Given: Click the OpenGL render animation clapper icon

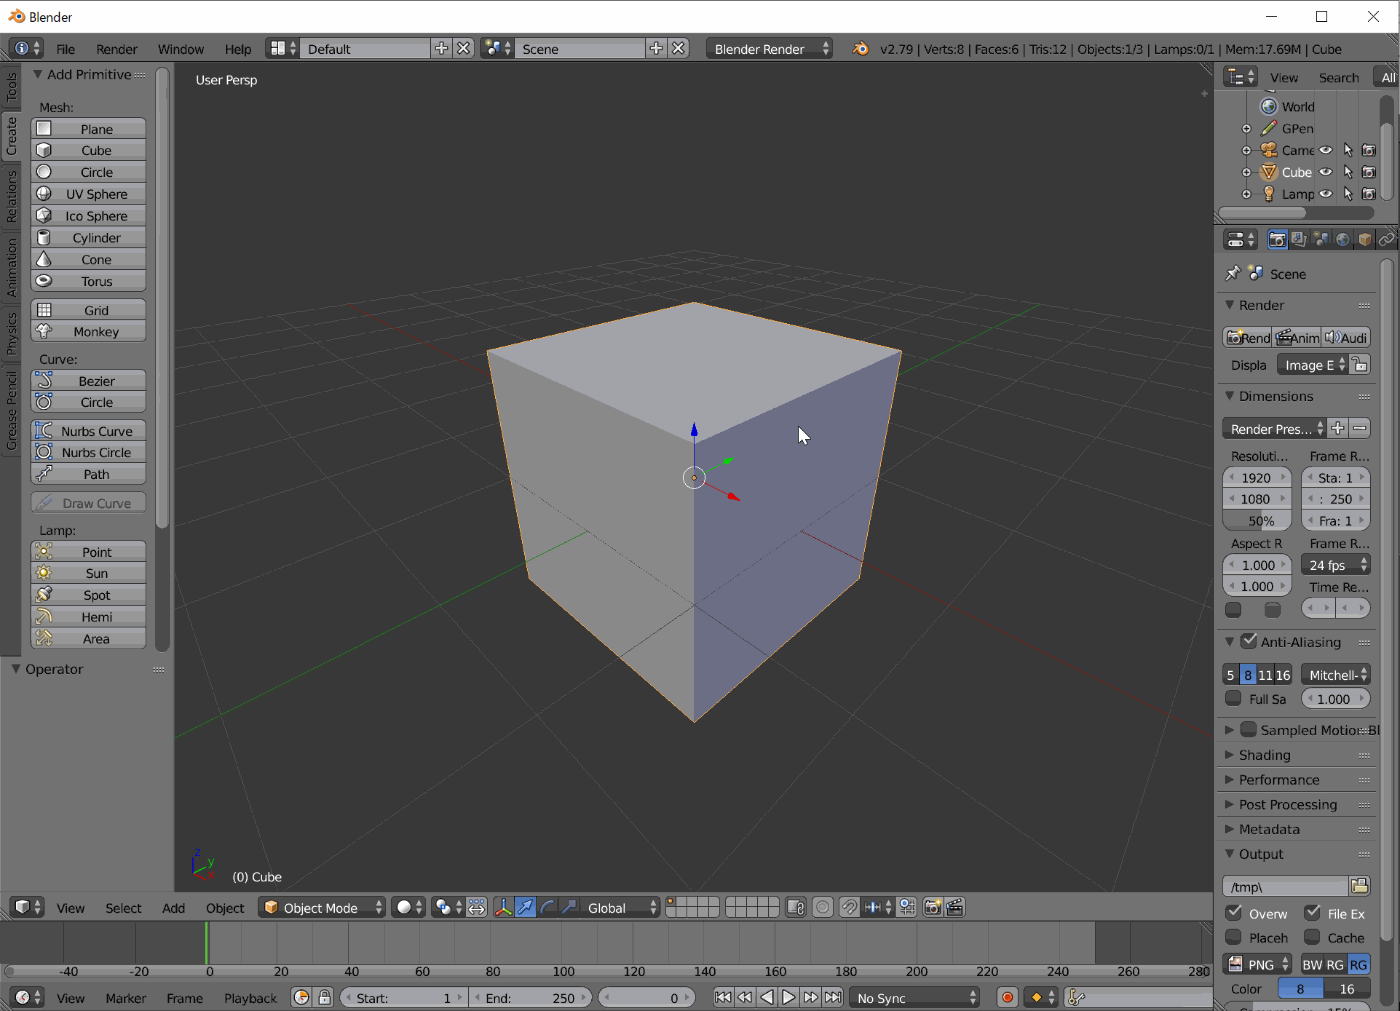Looking at the screenshot, I should [955, 907].
